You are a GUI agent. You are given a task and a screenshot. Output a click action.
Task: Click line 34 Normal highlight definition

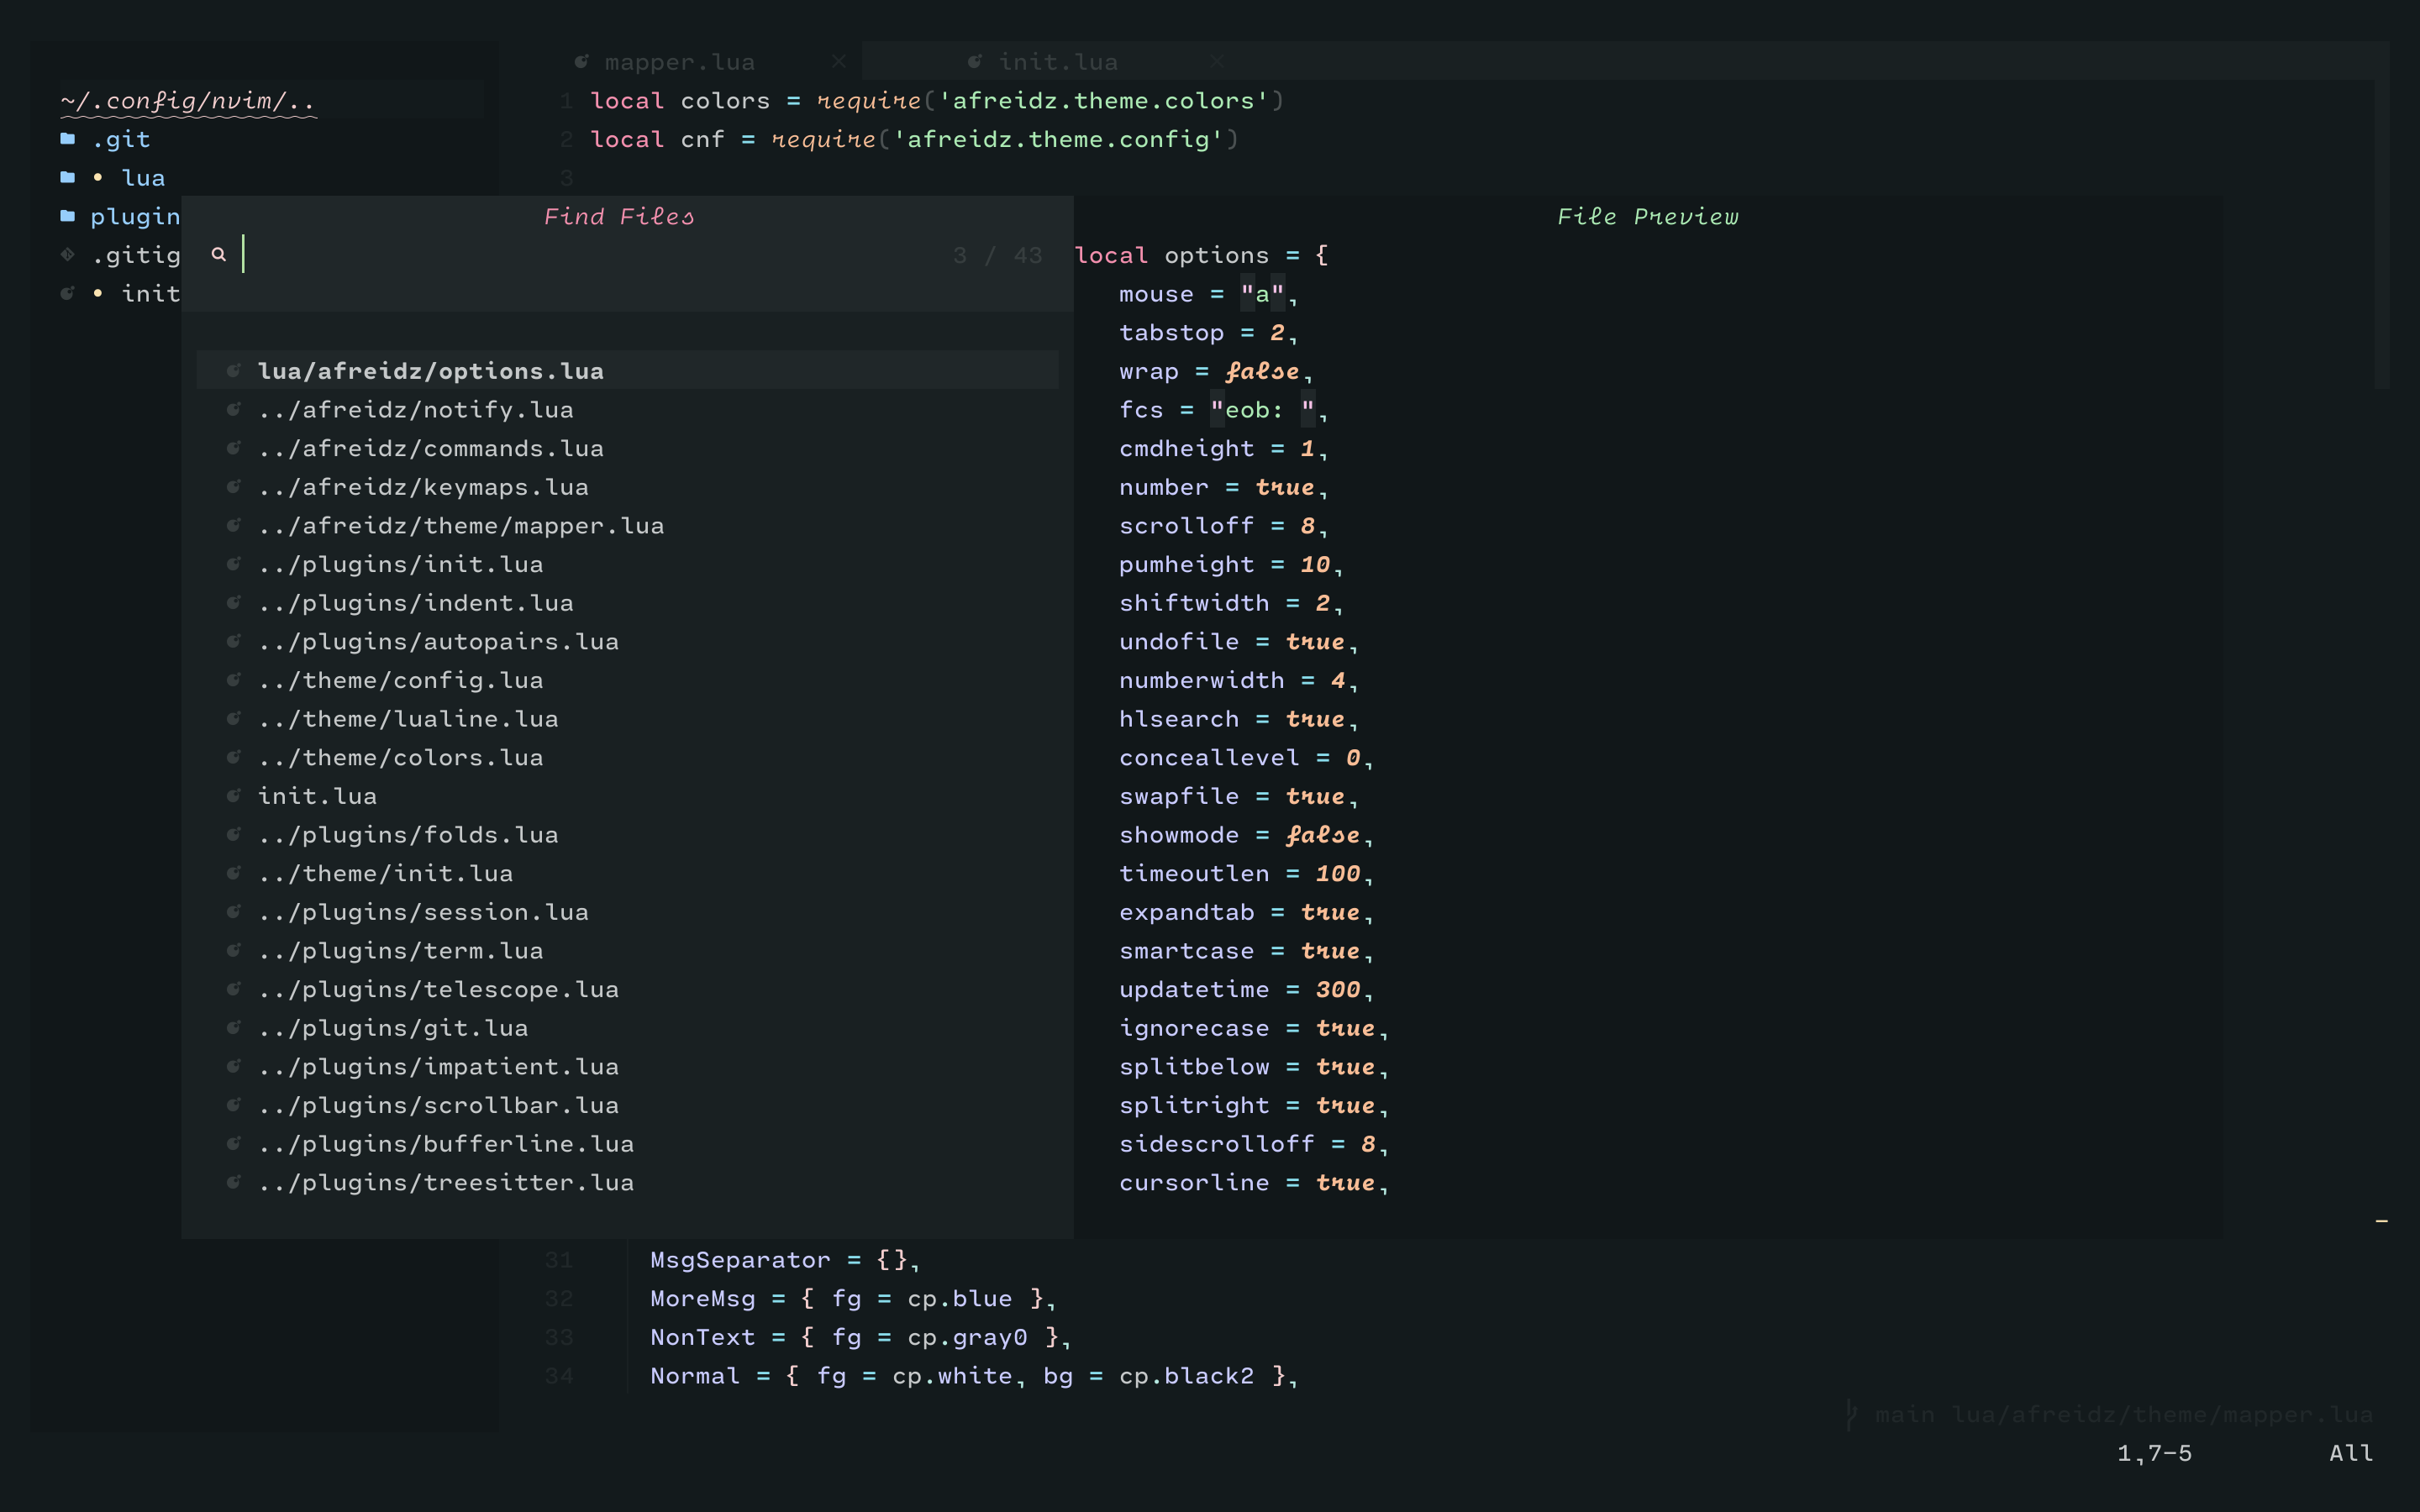pos(974,1376)
